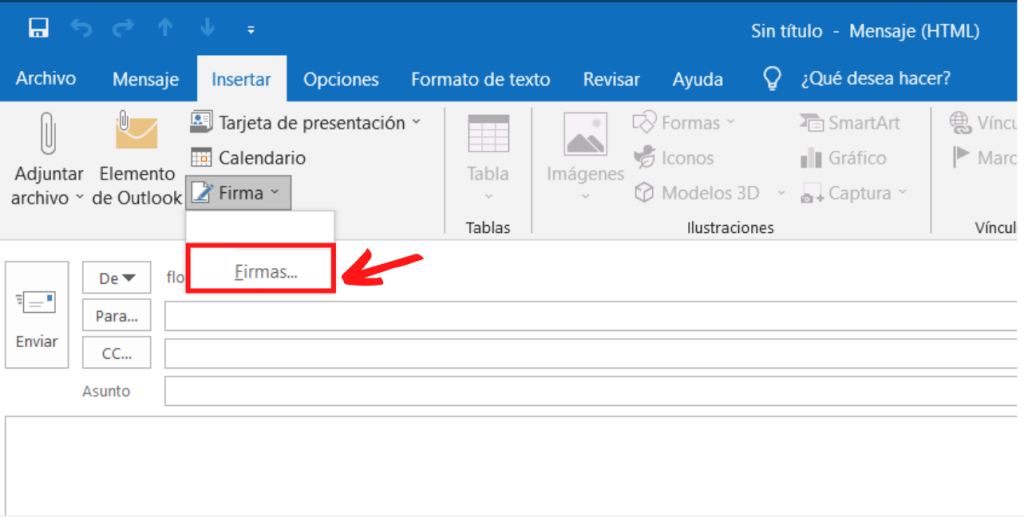The height and width of the screenshot is (517, 1024).
Task: Switch to the Mensaje tab
Action: (146, 79)
